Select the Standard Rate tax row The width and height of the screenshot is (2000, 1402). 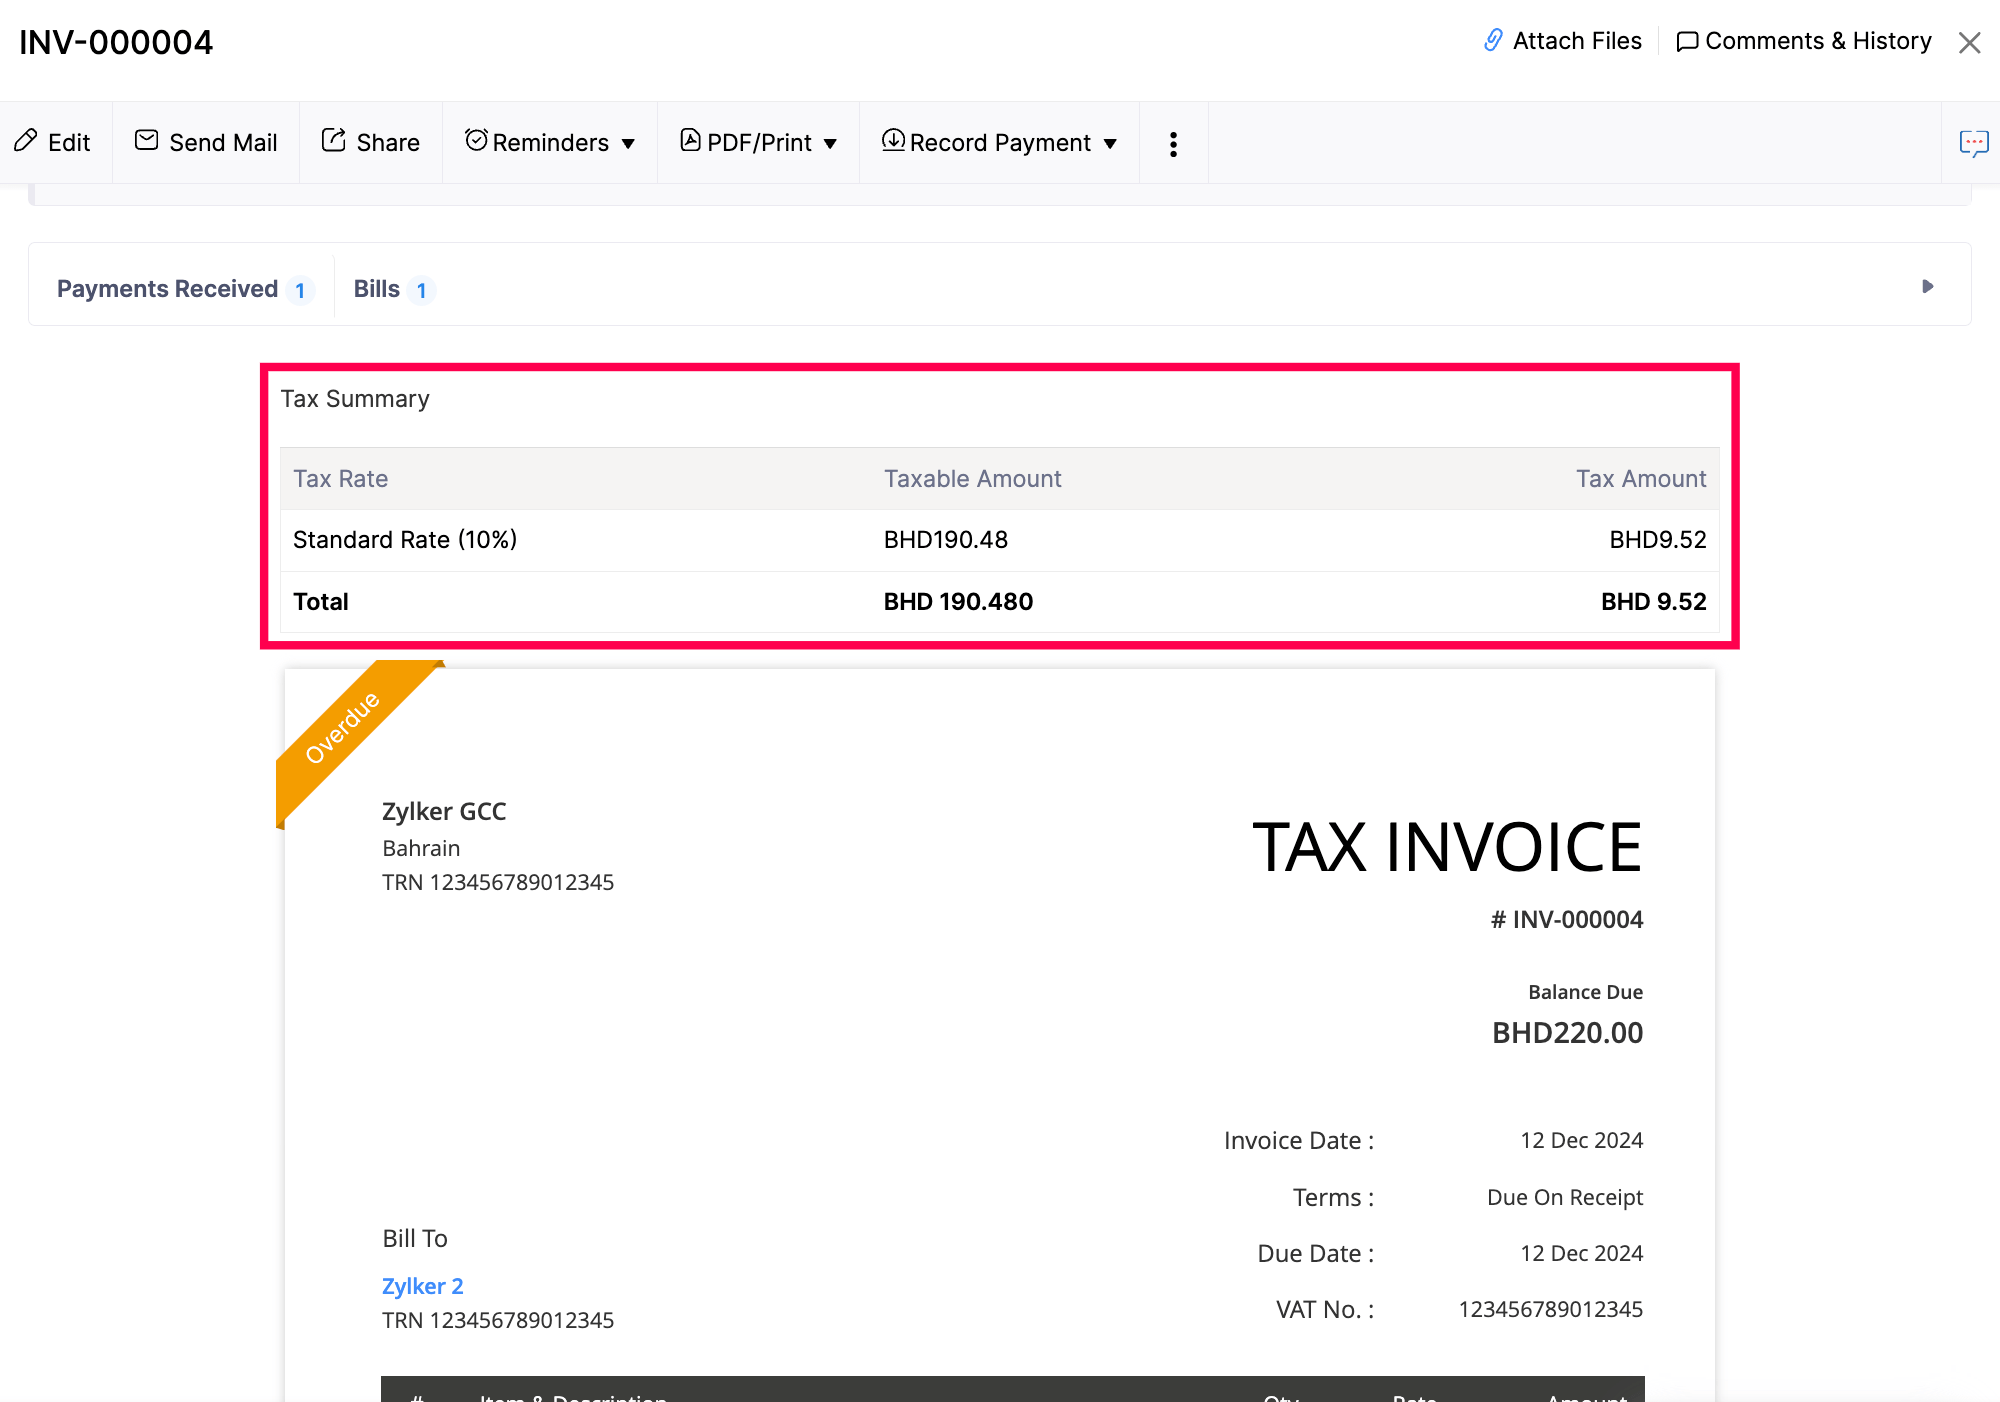click(405, 539)
